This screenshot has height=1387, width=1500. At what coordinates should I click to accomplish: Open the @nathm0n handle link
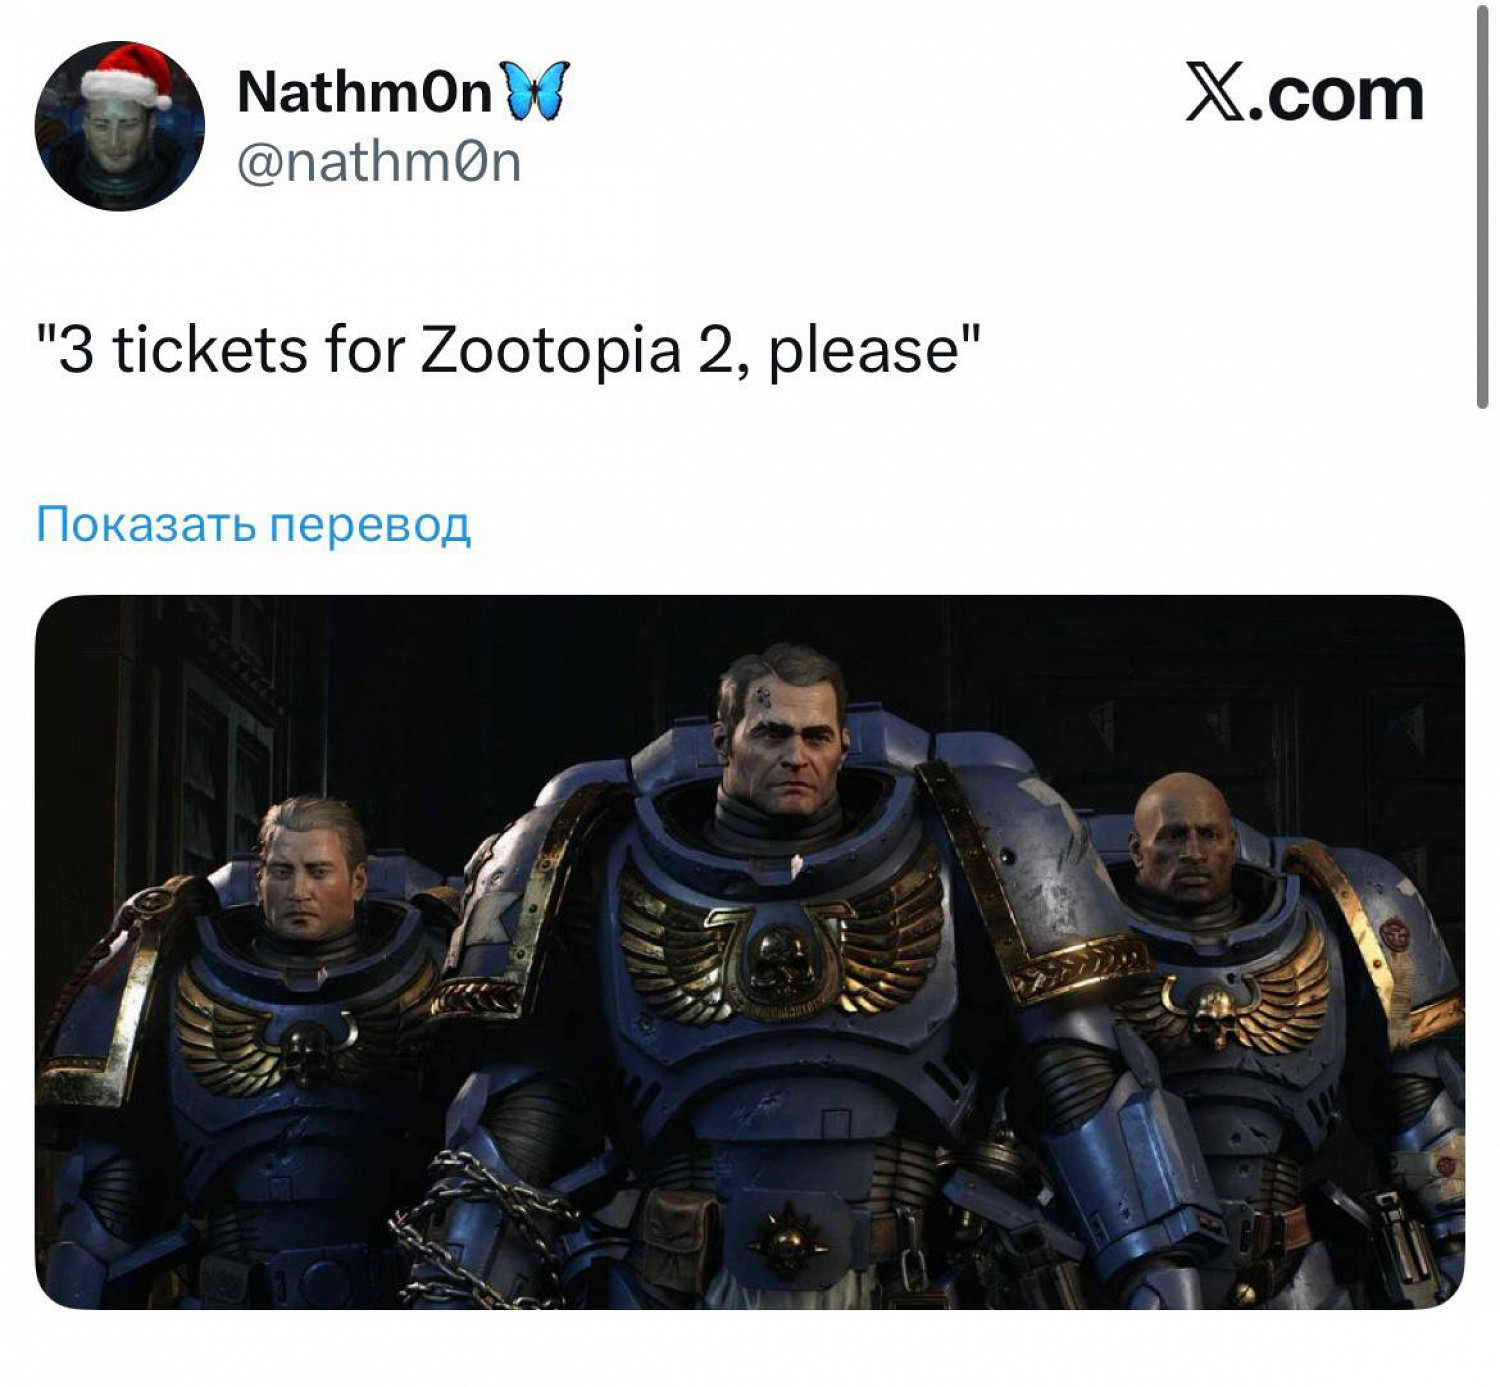point(379,162)
